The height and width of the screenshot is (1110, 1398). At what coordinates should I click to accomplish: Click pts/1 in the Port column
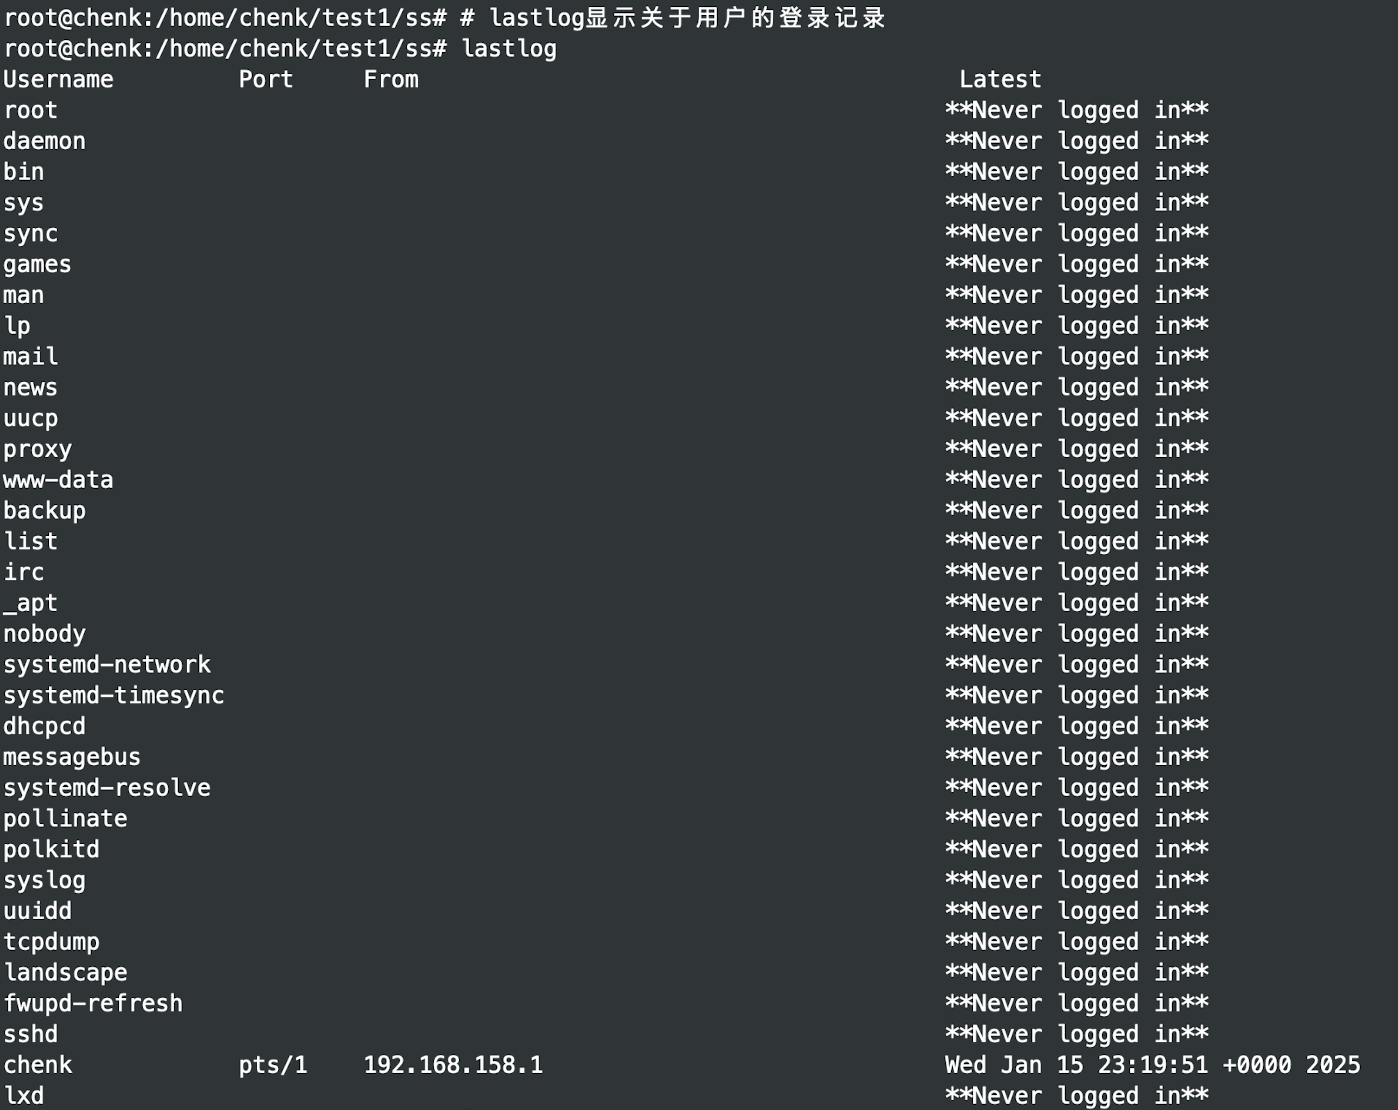click(273, 1065)
